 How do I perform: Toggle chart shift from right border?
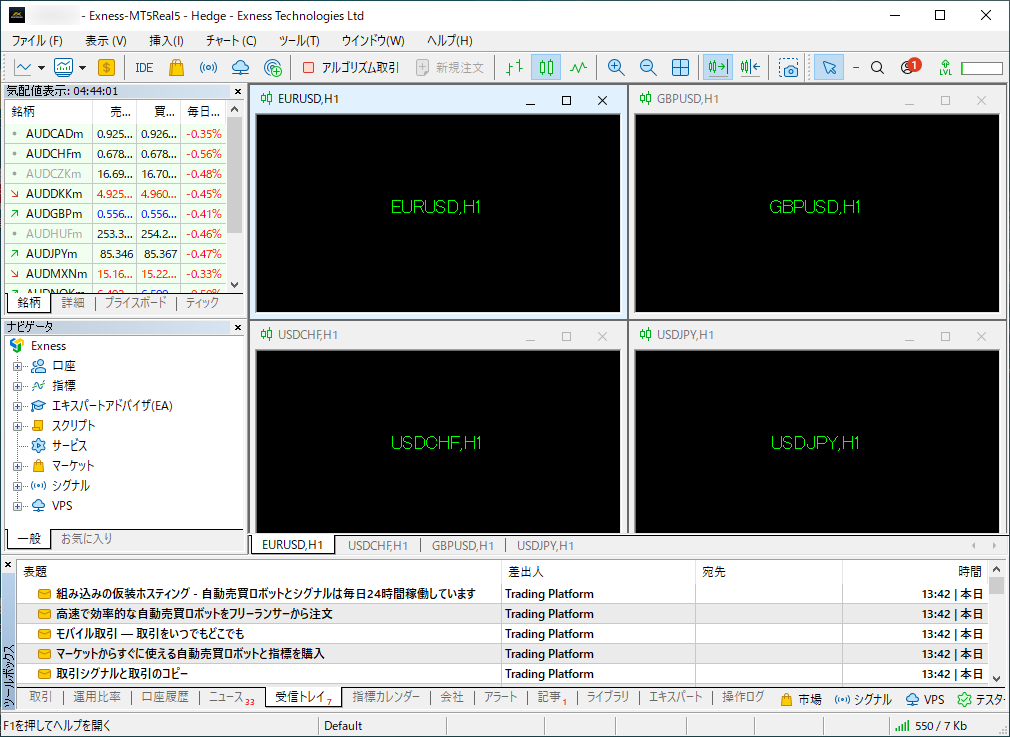750,68
